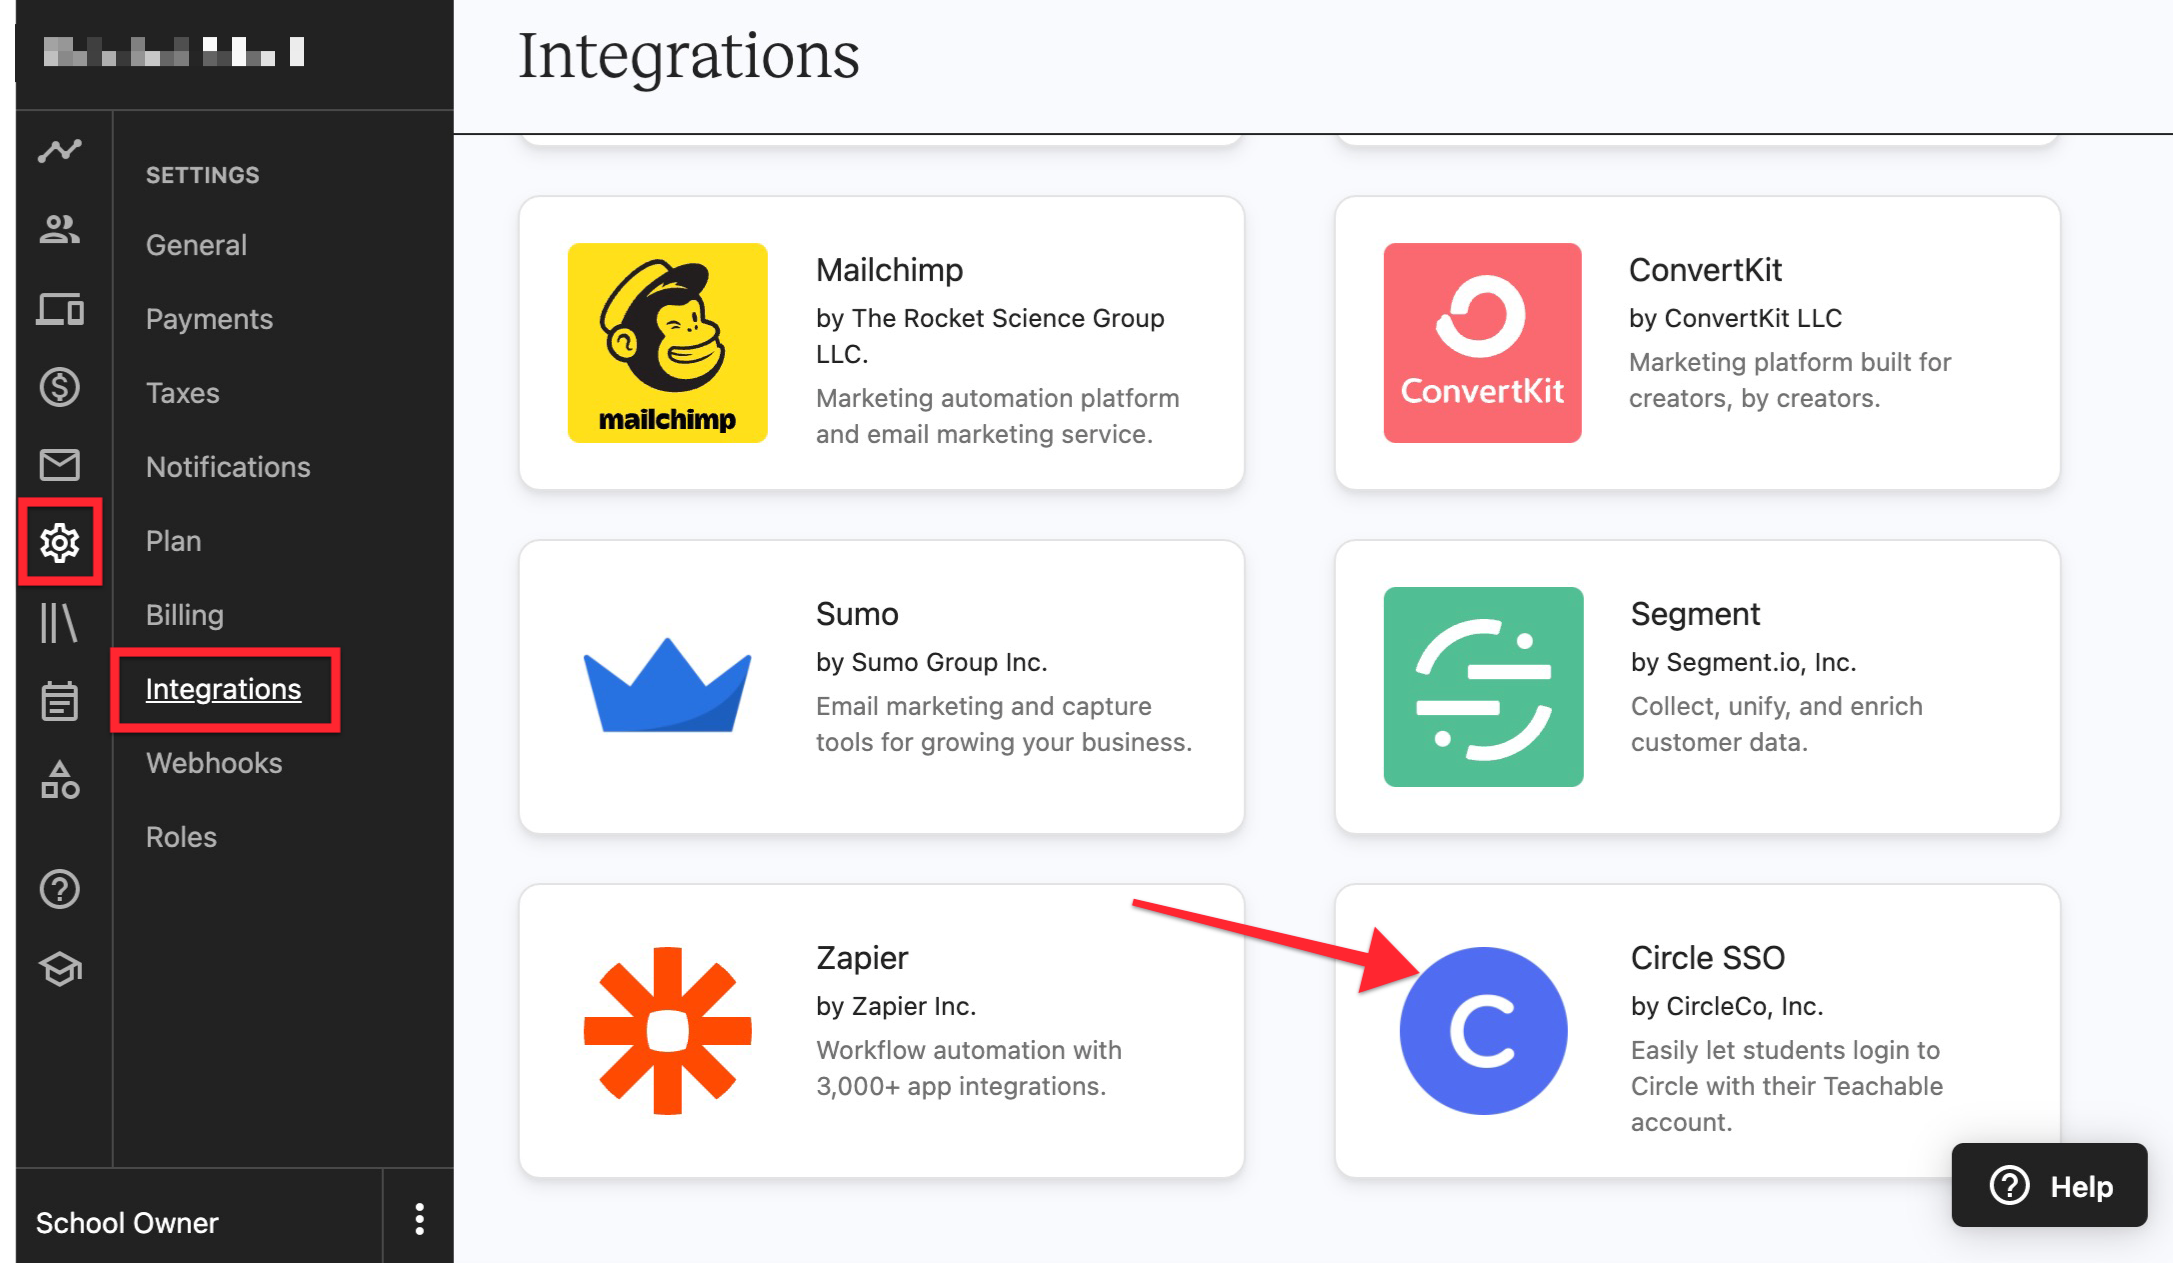Image resolution: width=2173 pixels, height=1263 pixels.
Task: Click the ConvertKit logo
Action: 1483,343
